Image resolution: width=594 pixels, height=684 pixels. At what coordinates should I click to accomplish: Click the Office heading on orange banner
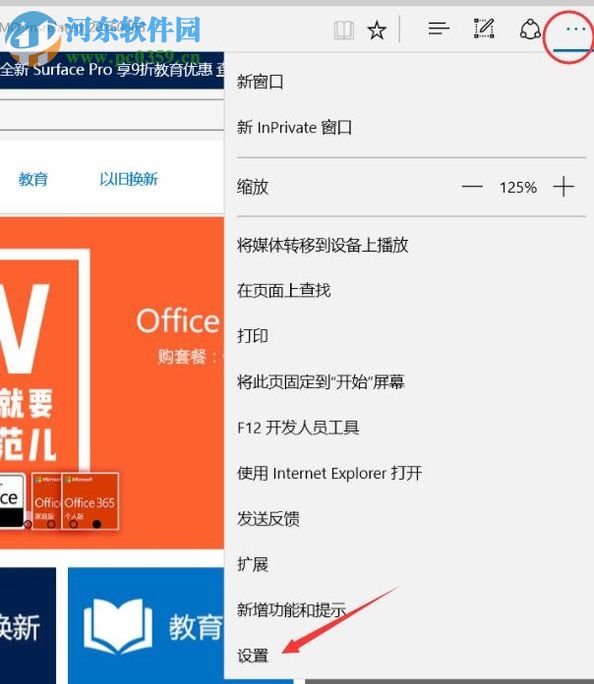tap(178, 321)
